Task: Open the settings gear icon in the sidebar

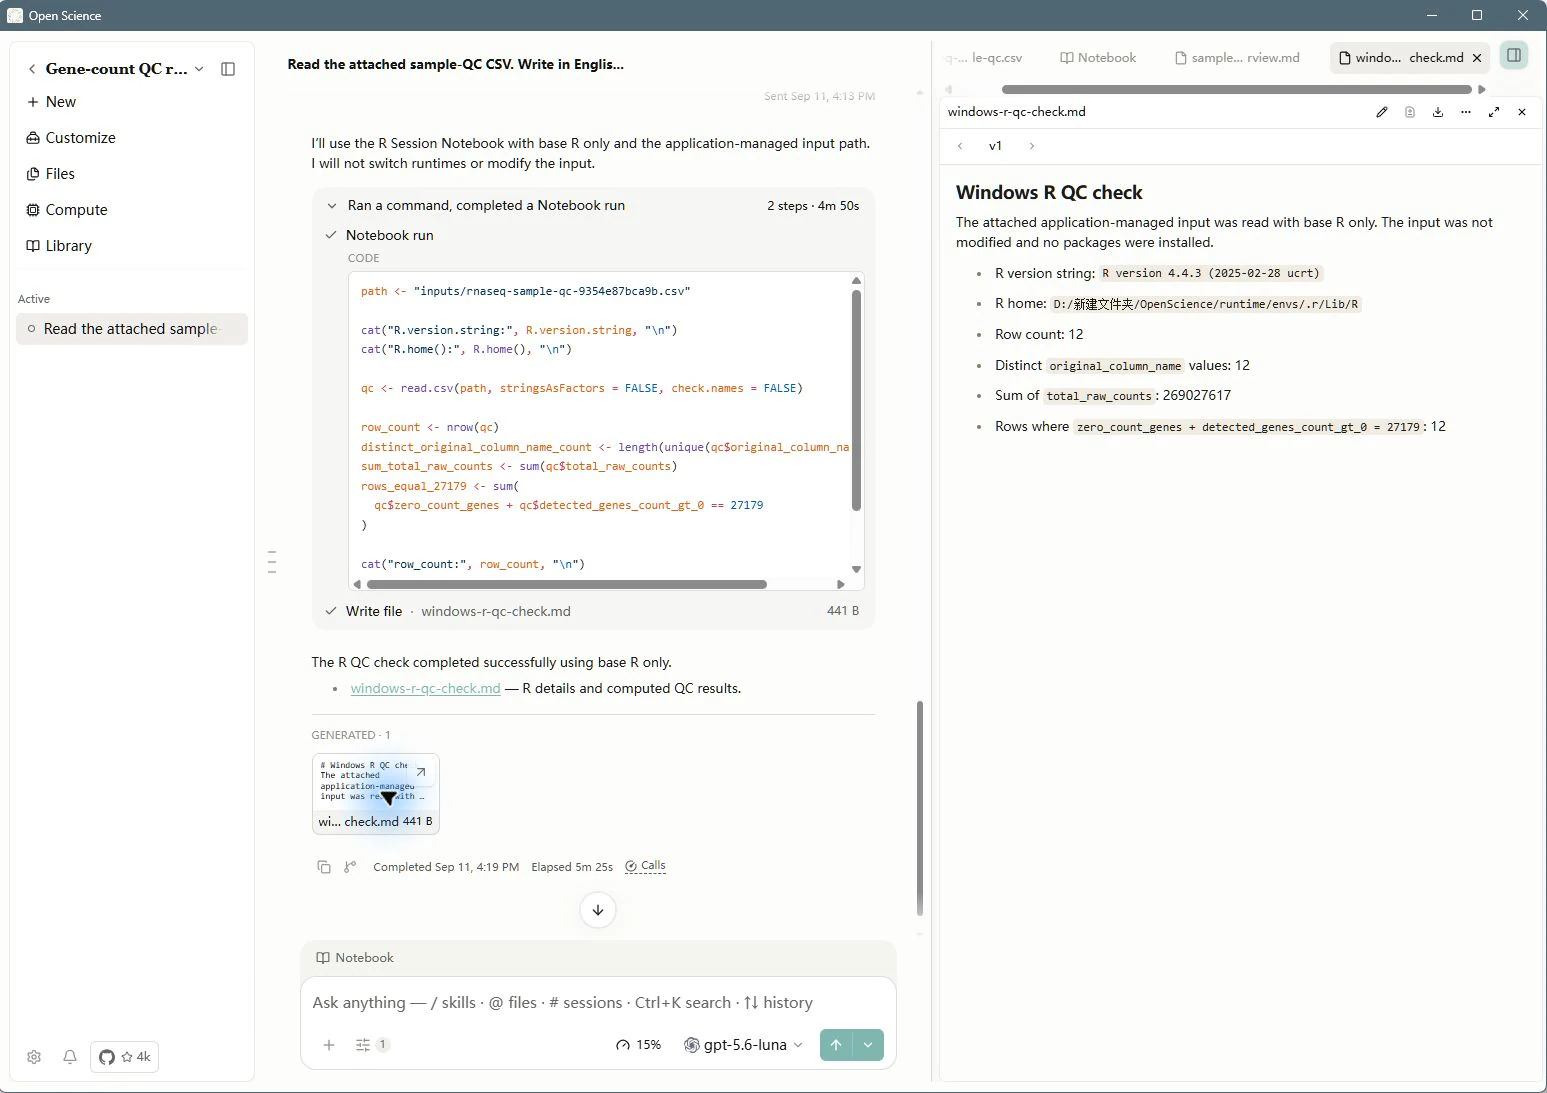Action: [34, 1057]
